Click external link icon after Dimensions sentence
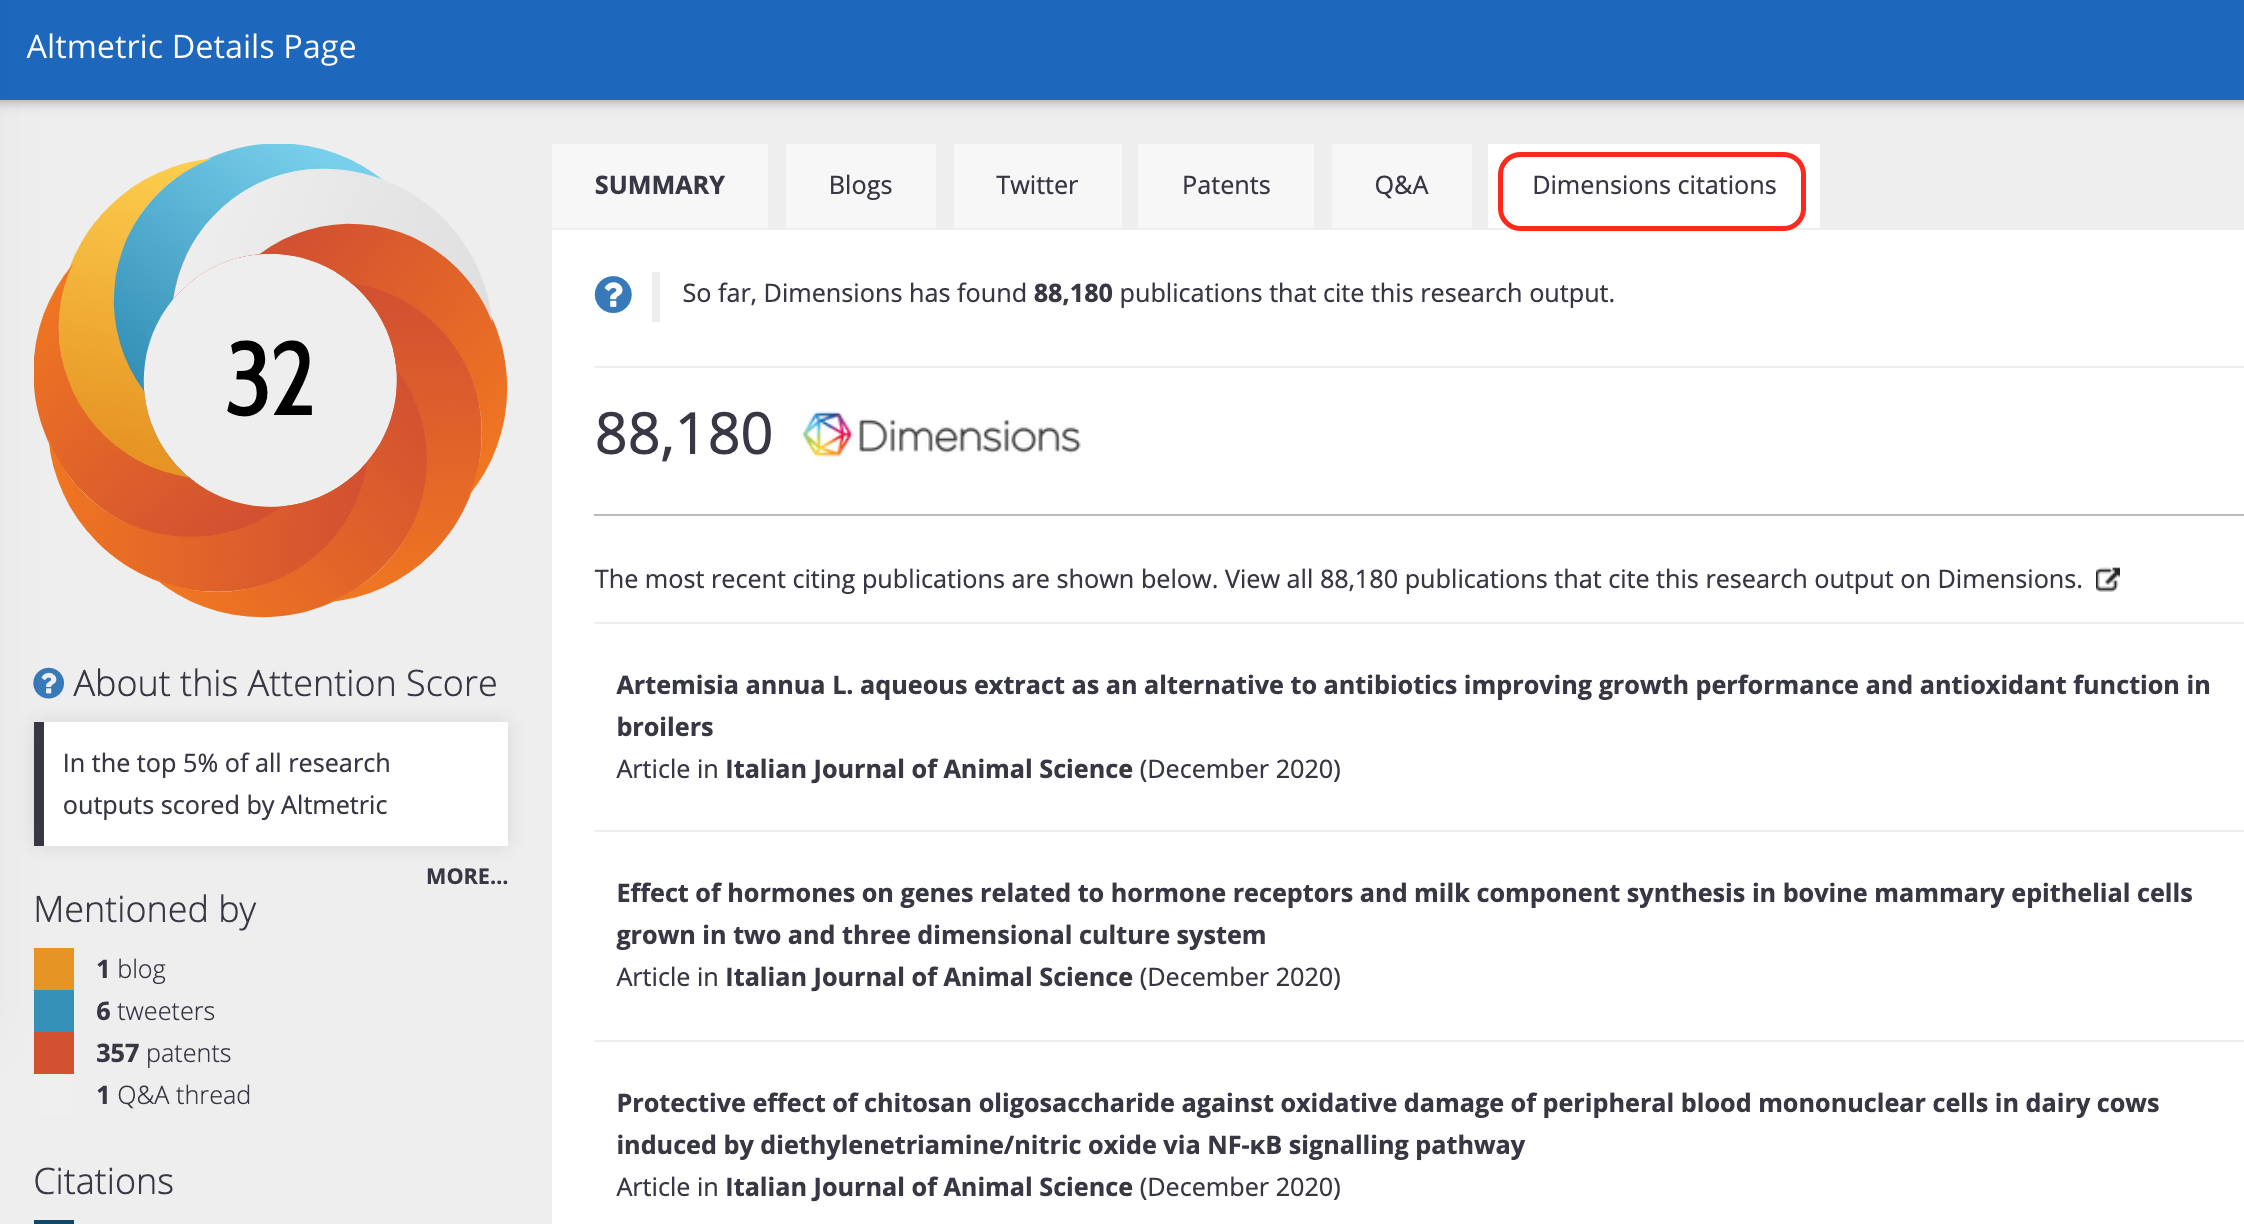 [2107, 580]
